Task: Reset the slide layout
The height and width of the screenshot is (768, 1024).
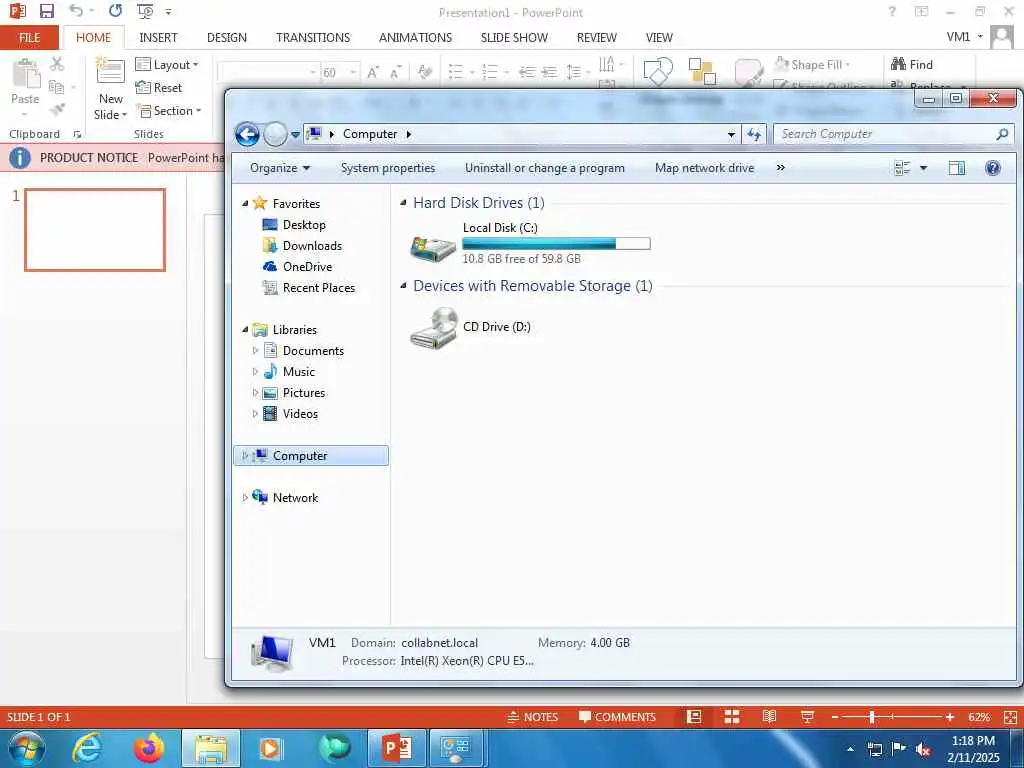Action: (x=159, y=88)
